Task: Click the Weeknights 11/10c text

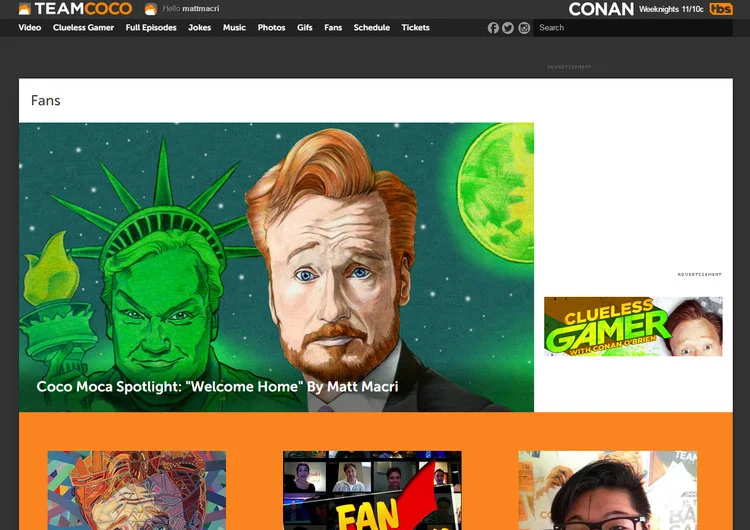Action: click(671, 9)
